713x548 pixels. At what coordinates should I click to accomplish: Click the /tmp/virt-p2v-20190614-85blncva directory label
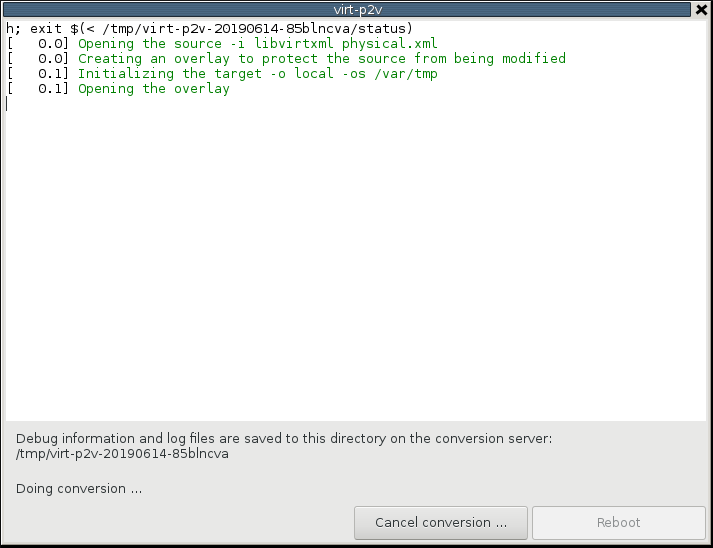tap(123, 454)
